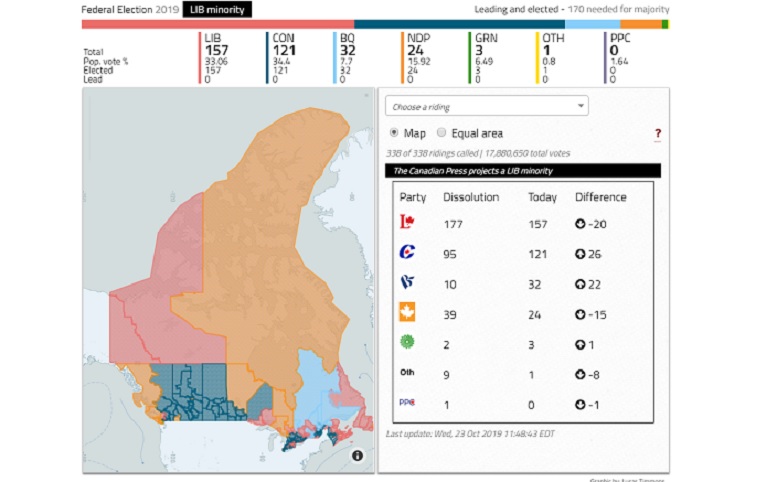Click the PPC logo in table
The height and width of the screenshot is (482, 777).
(x=407, y=402)
